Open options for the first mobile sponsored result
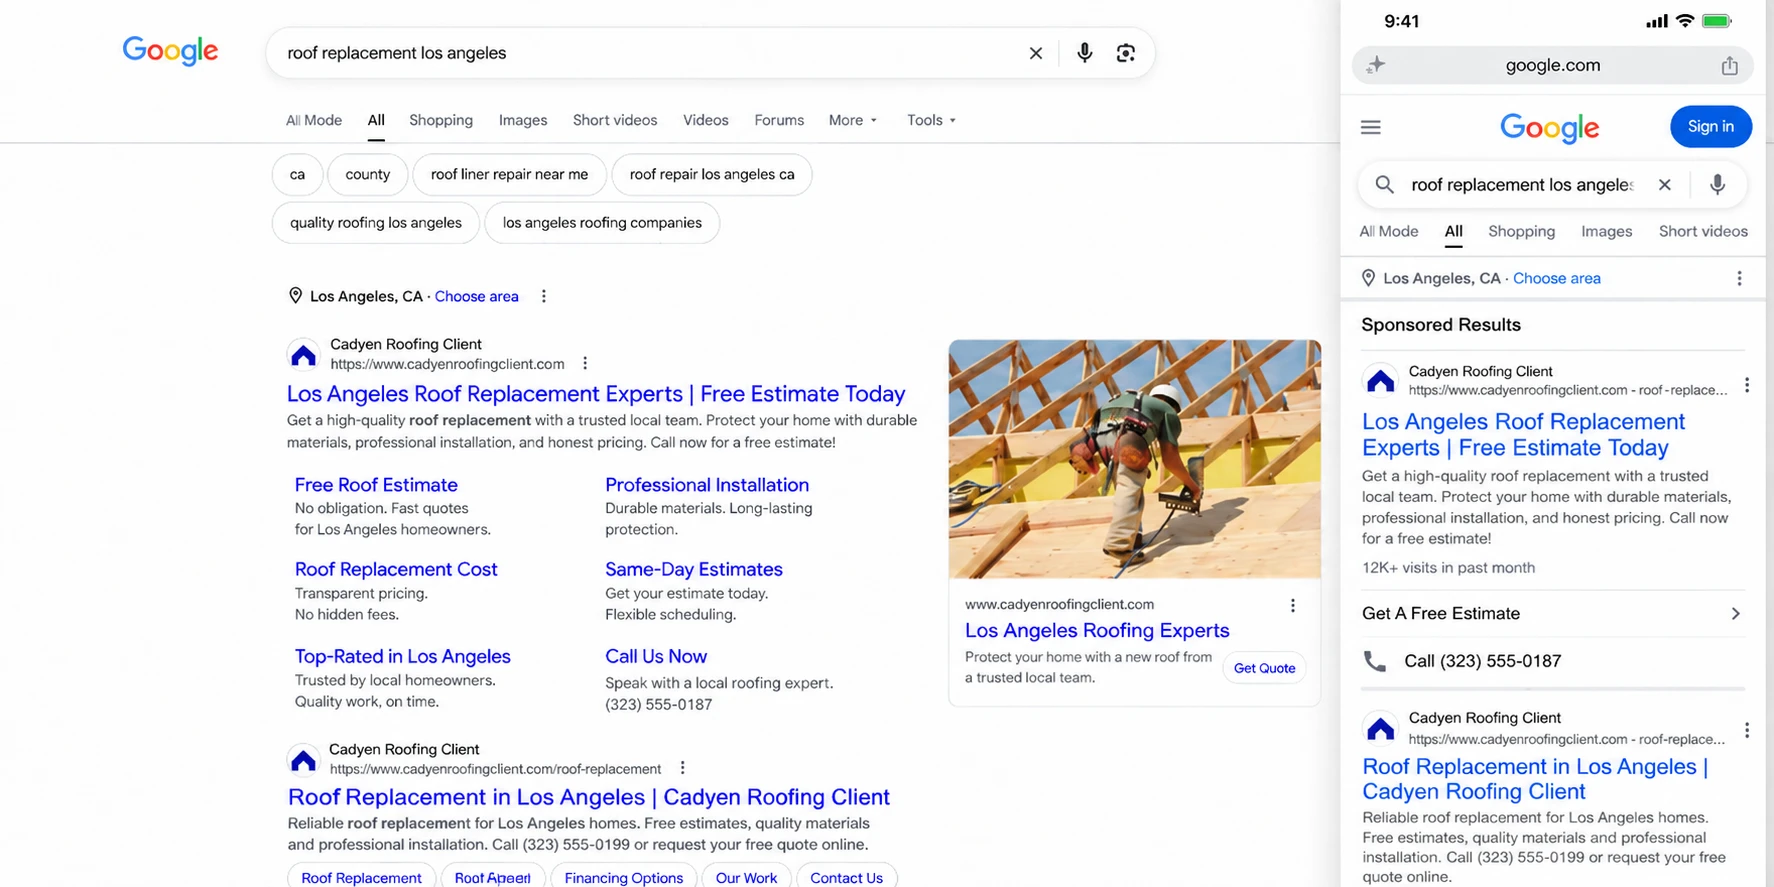This screenshot has width=1774, height=887. click(x=1747, y=385)
